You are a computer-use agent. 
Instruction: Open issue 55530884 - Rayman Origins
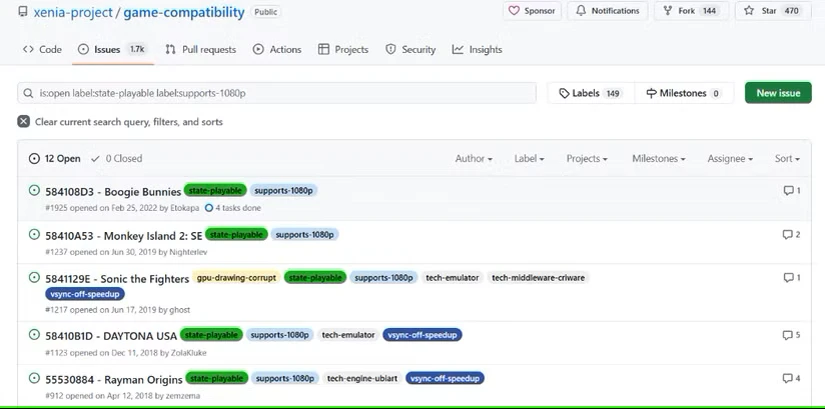[x=114, y=380]
